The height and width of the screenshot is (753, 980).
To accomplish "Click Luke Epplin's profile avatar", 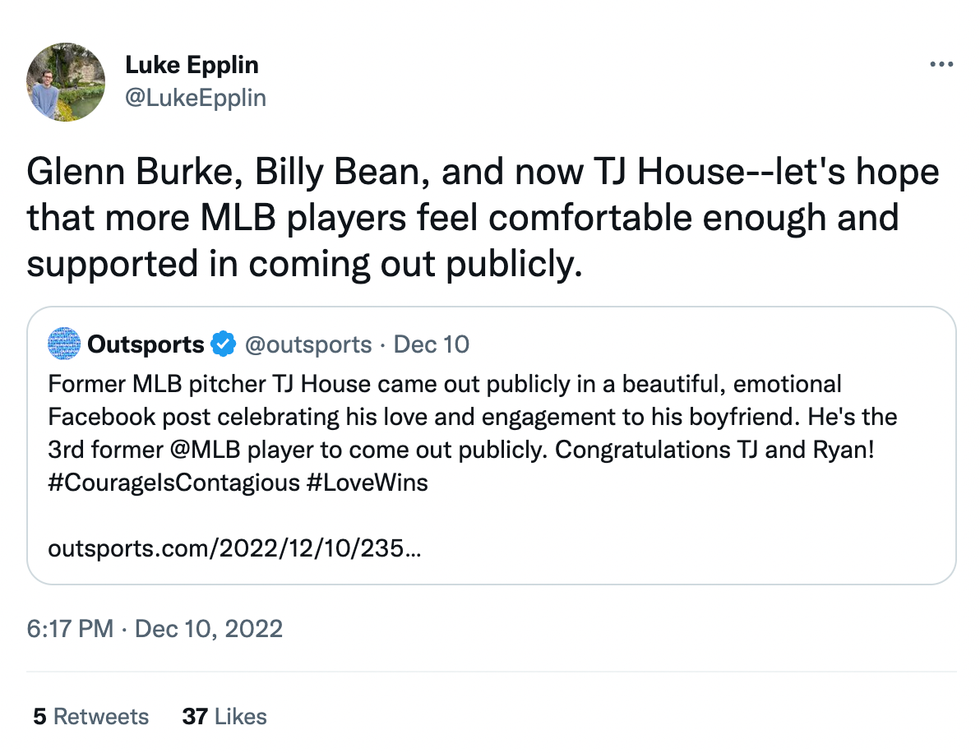I will point(66,82).
